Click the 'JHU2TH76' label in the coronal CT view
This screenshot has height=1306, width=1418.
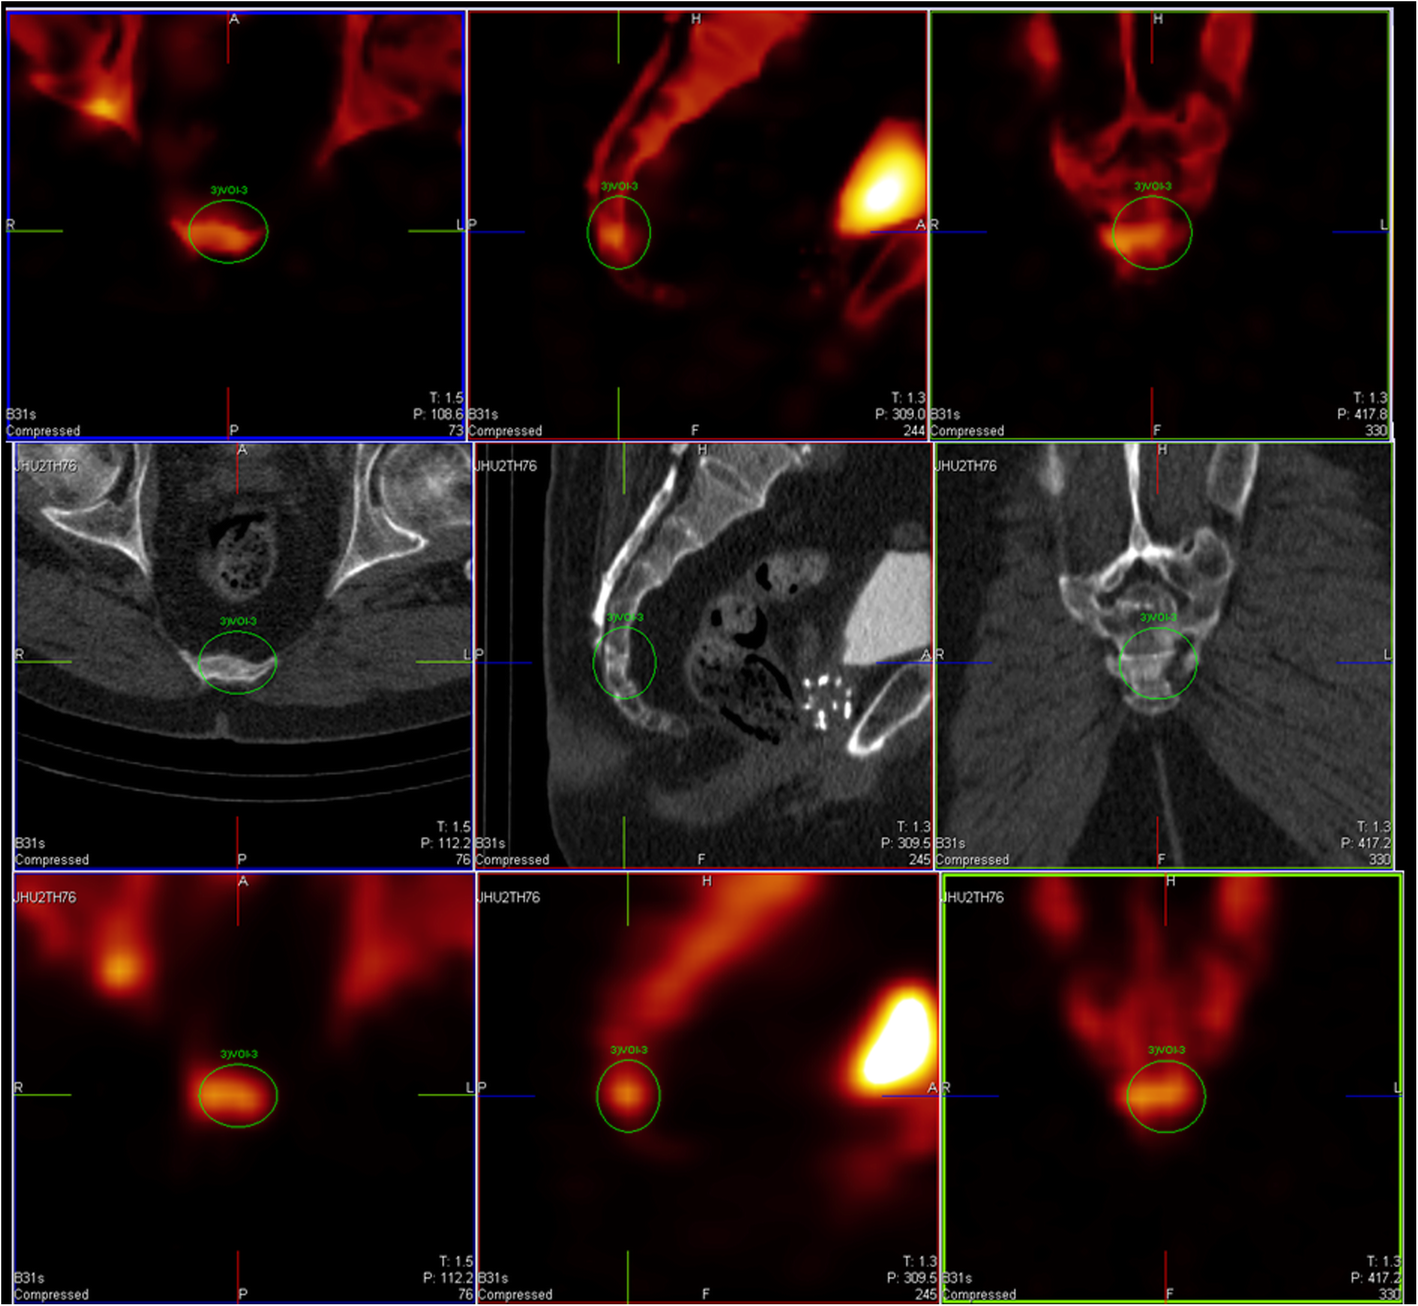coord(965,466)
